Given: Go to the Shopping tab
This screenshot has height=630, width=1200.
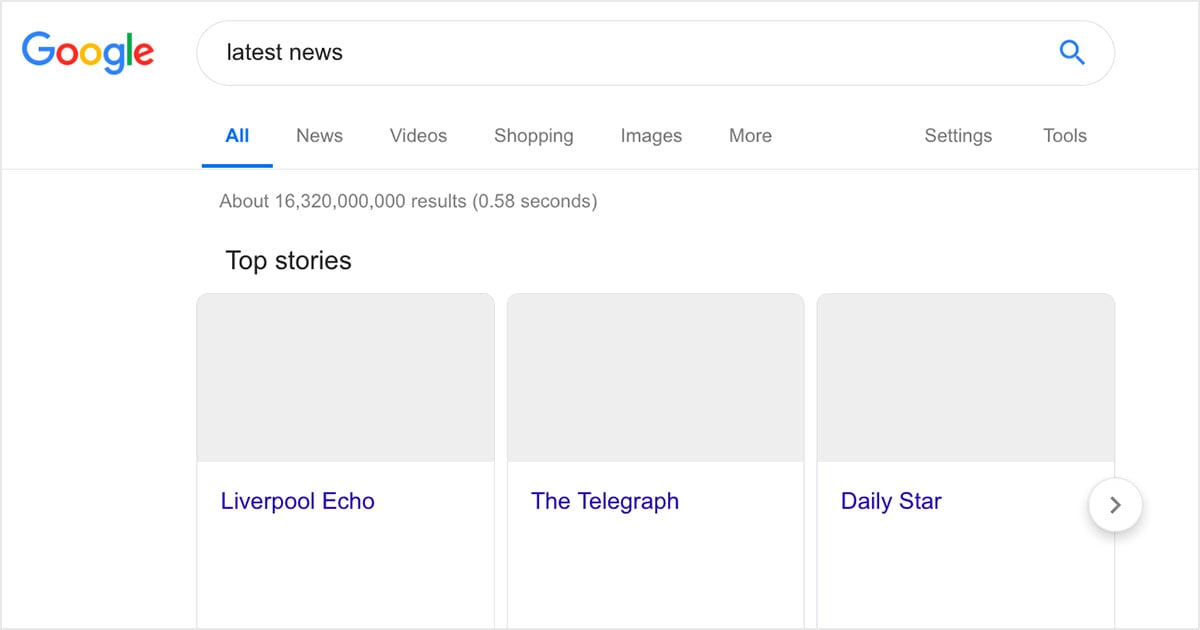Looking at the screenshot, I should click(533, 136).
